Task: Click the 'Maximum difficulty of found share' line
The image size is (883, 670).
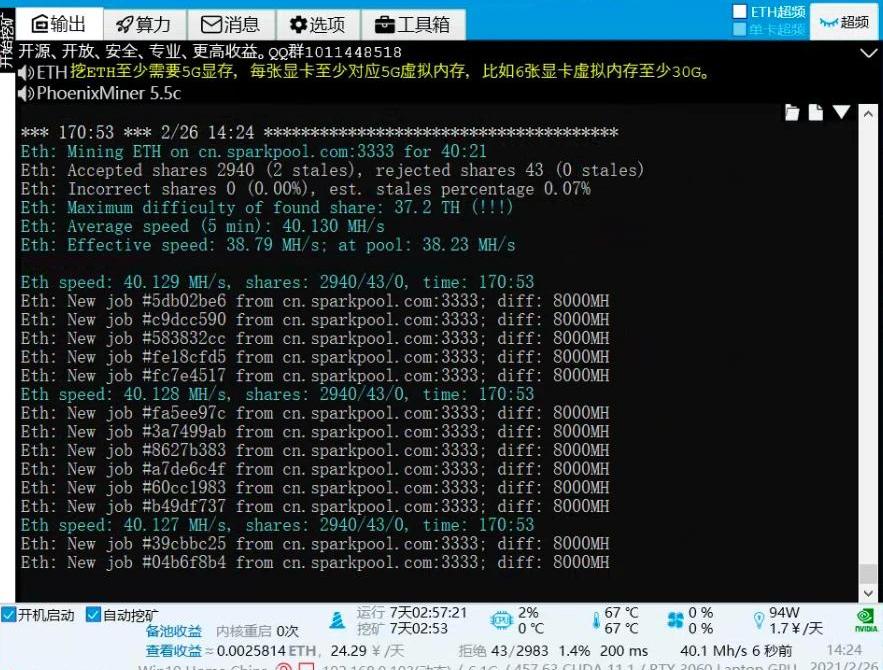Action: [267, 207]
